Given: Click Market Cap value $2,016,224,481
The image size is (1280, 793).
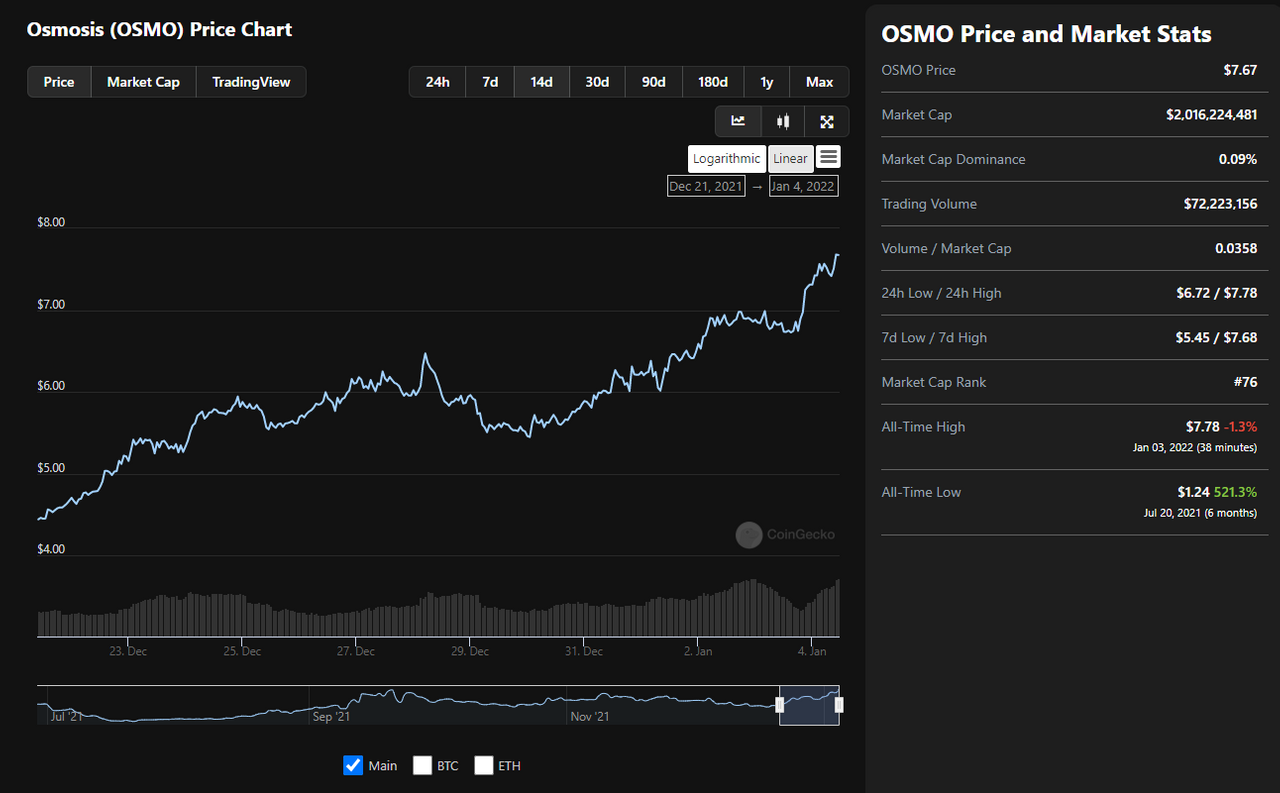Looking at the screenshot, I should (1211, 115).
